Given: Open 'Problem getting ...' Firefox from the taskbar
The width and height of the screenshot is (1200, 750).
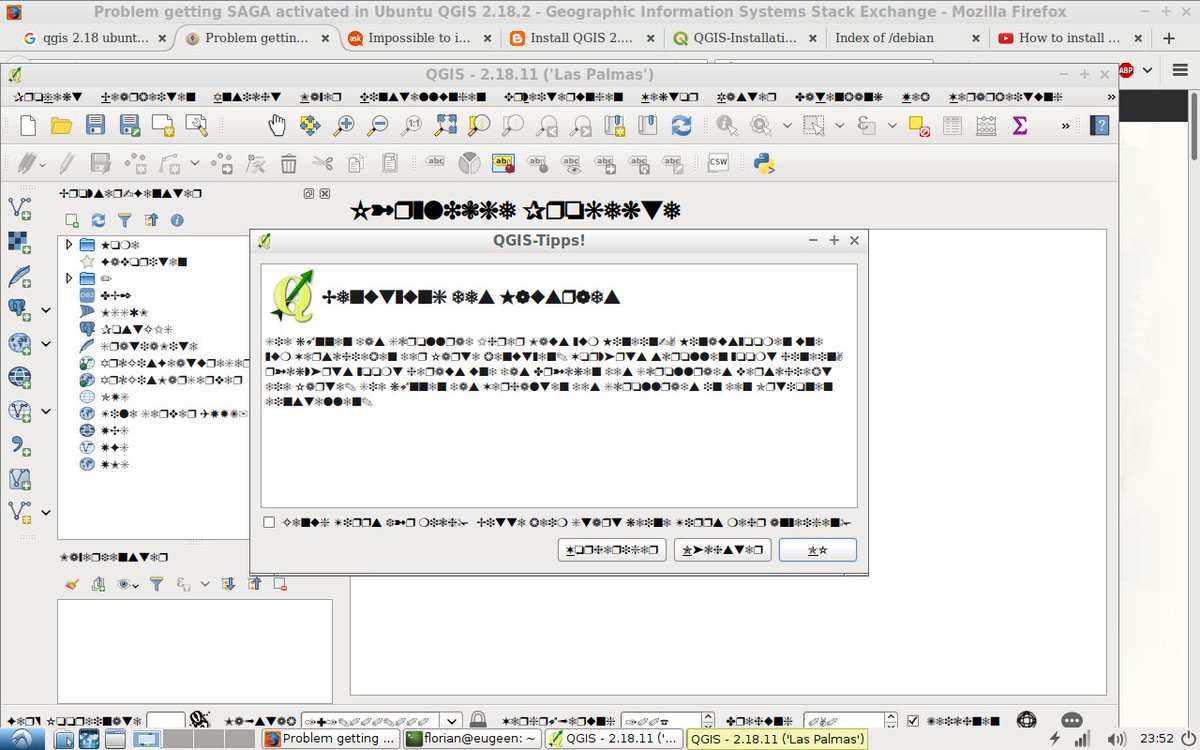Looking at the screenshot, I should (331, 738).
